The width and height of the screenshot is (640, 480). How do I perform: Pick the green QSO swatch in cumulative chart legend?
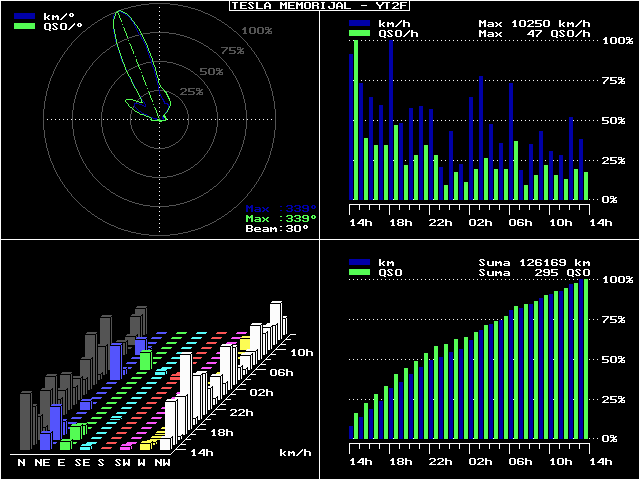(x=360, y=272)
